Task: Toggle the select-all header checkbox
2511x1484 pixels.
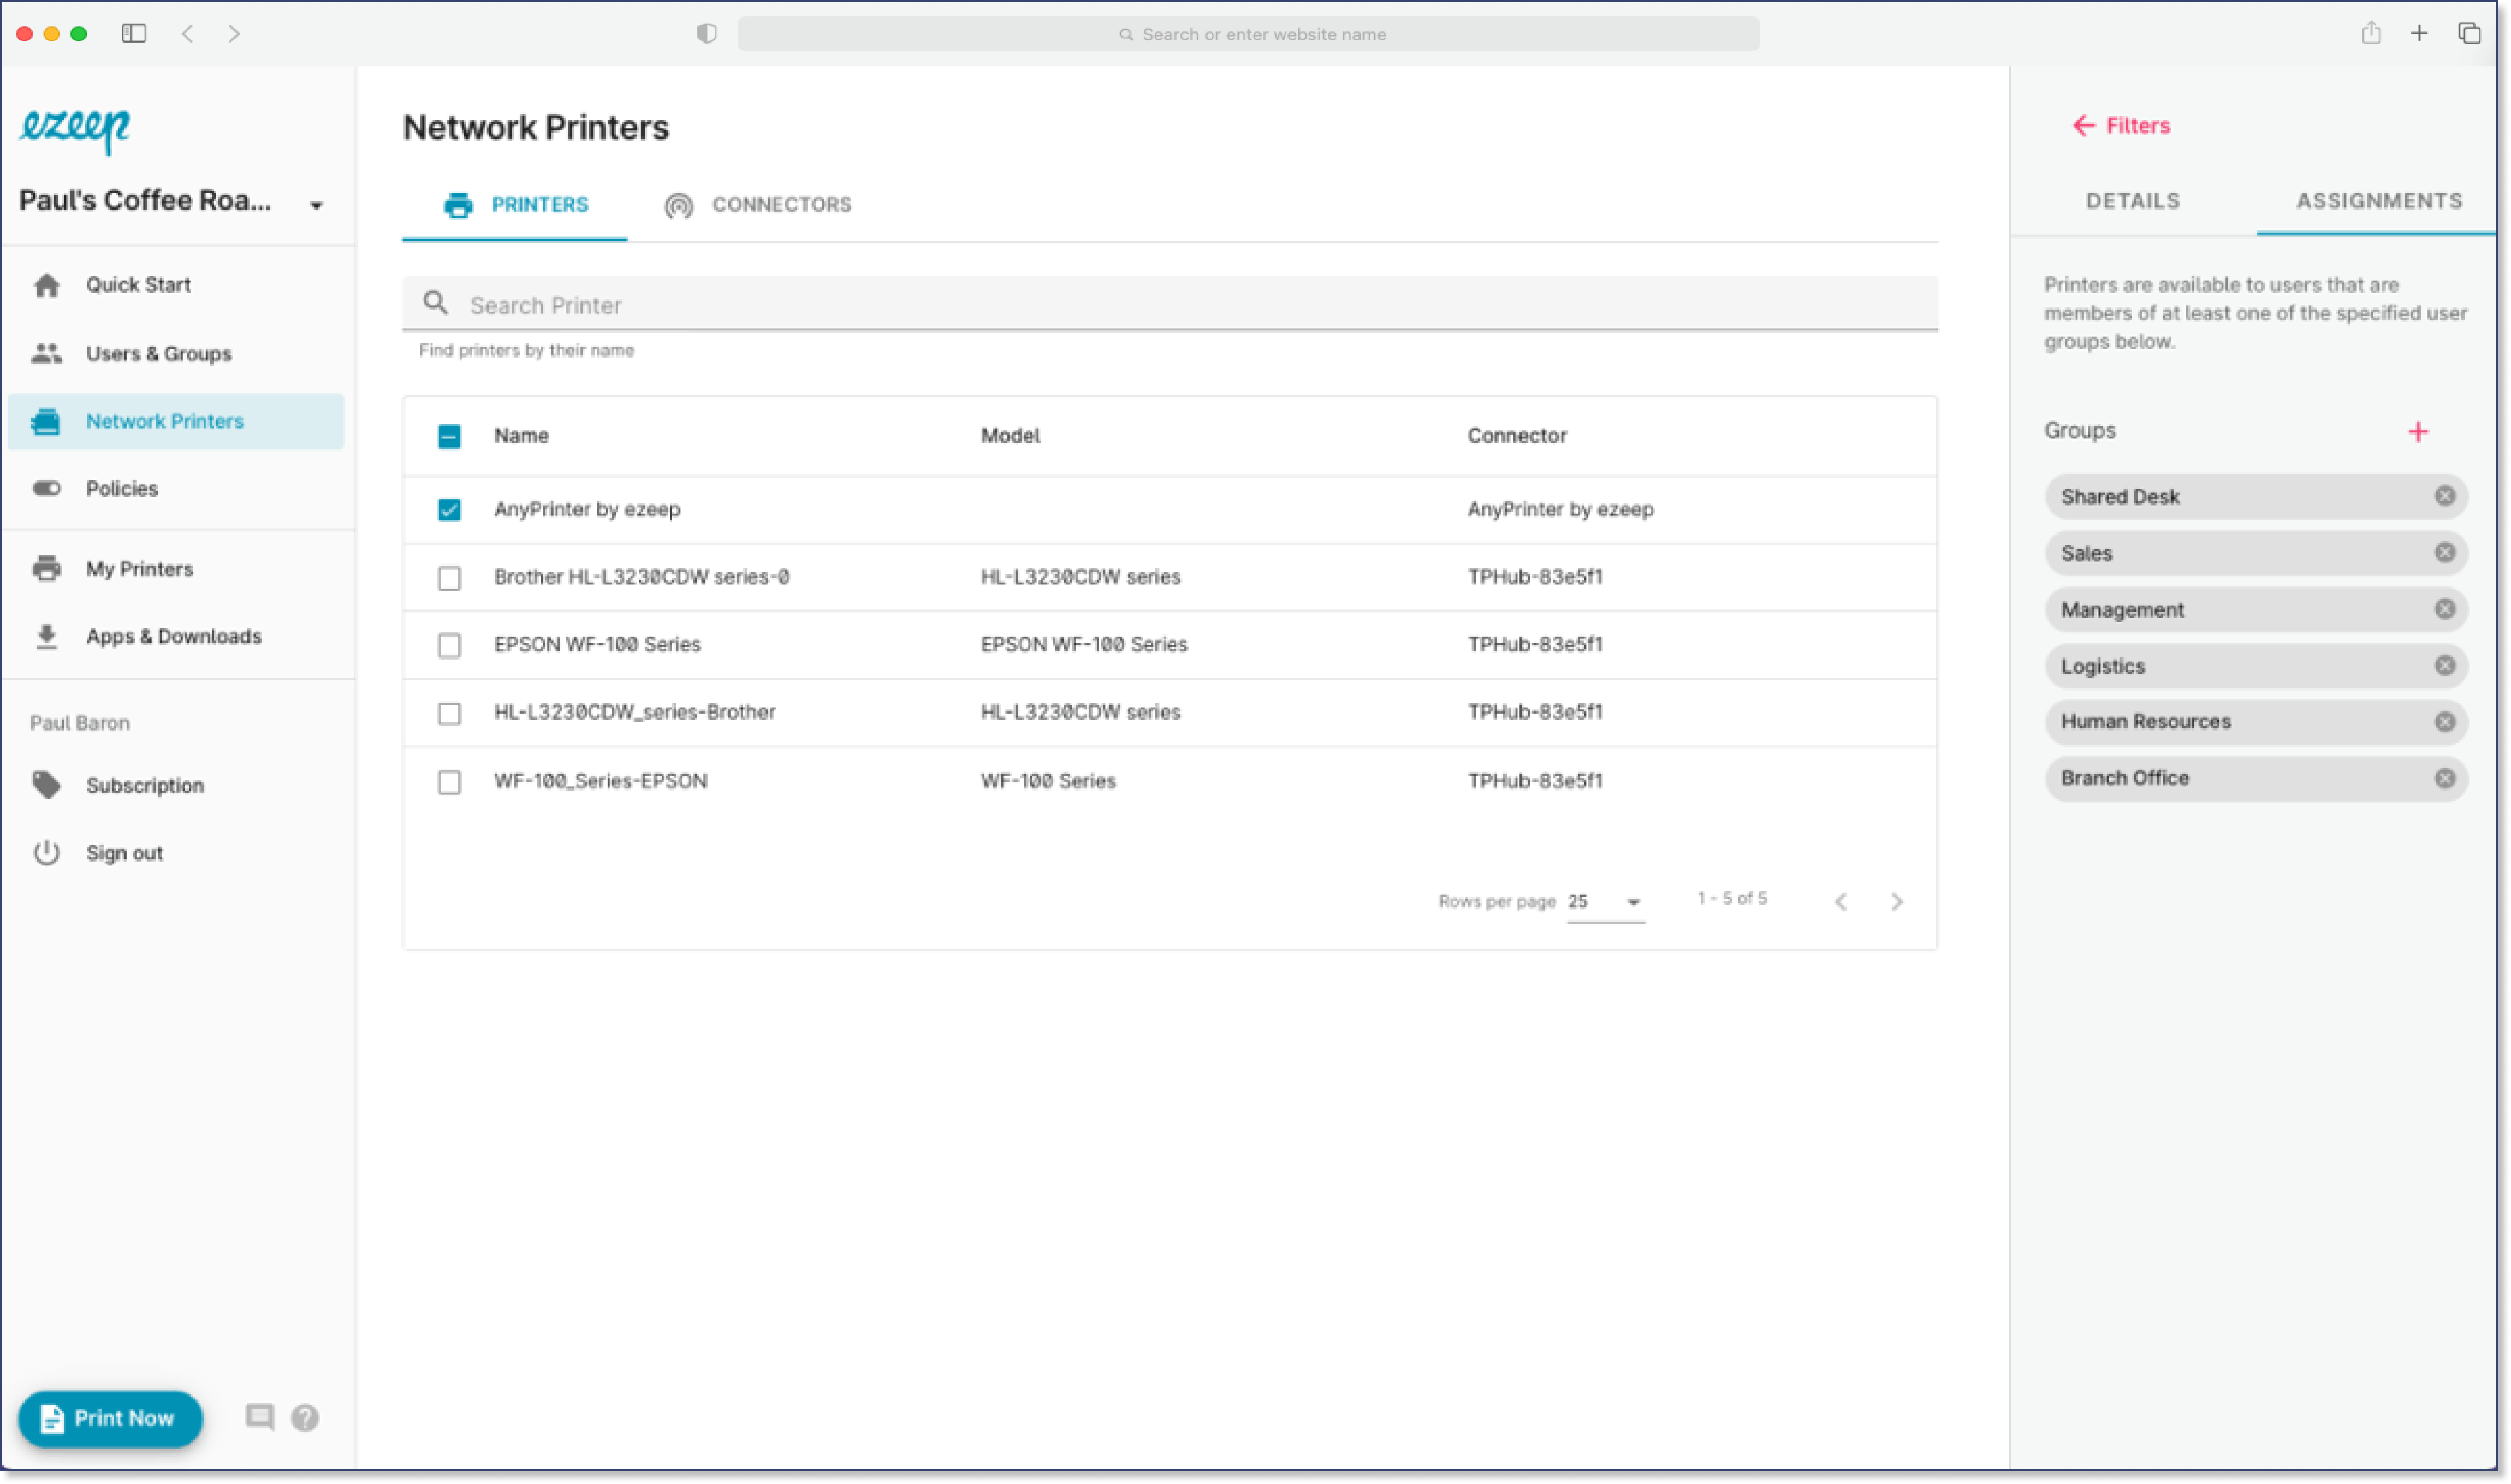Action: [x=449, y=436]
